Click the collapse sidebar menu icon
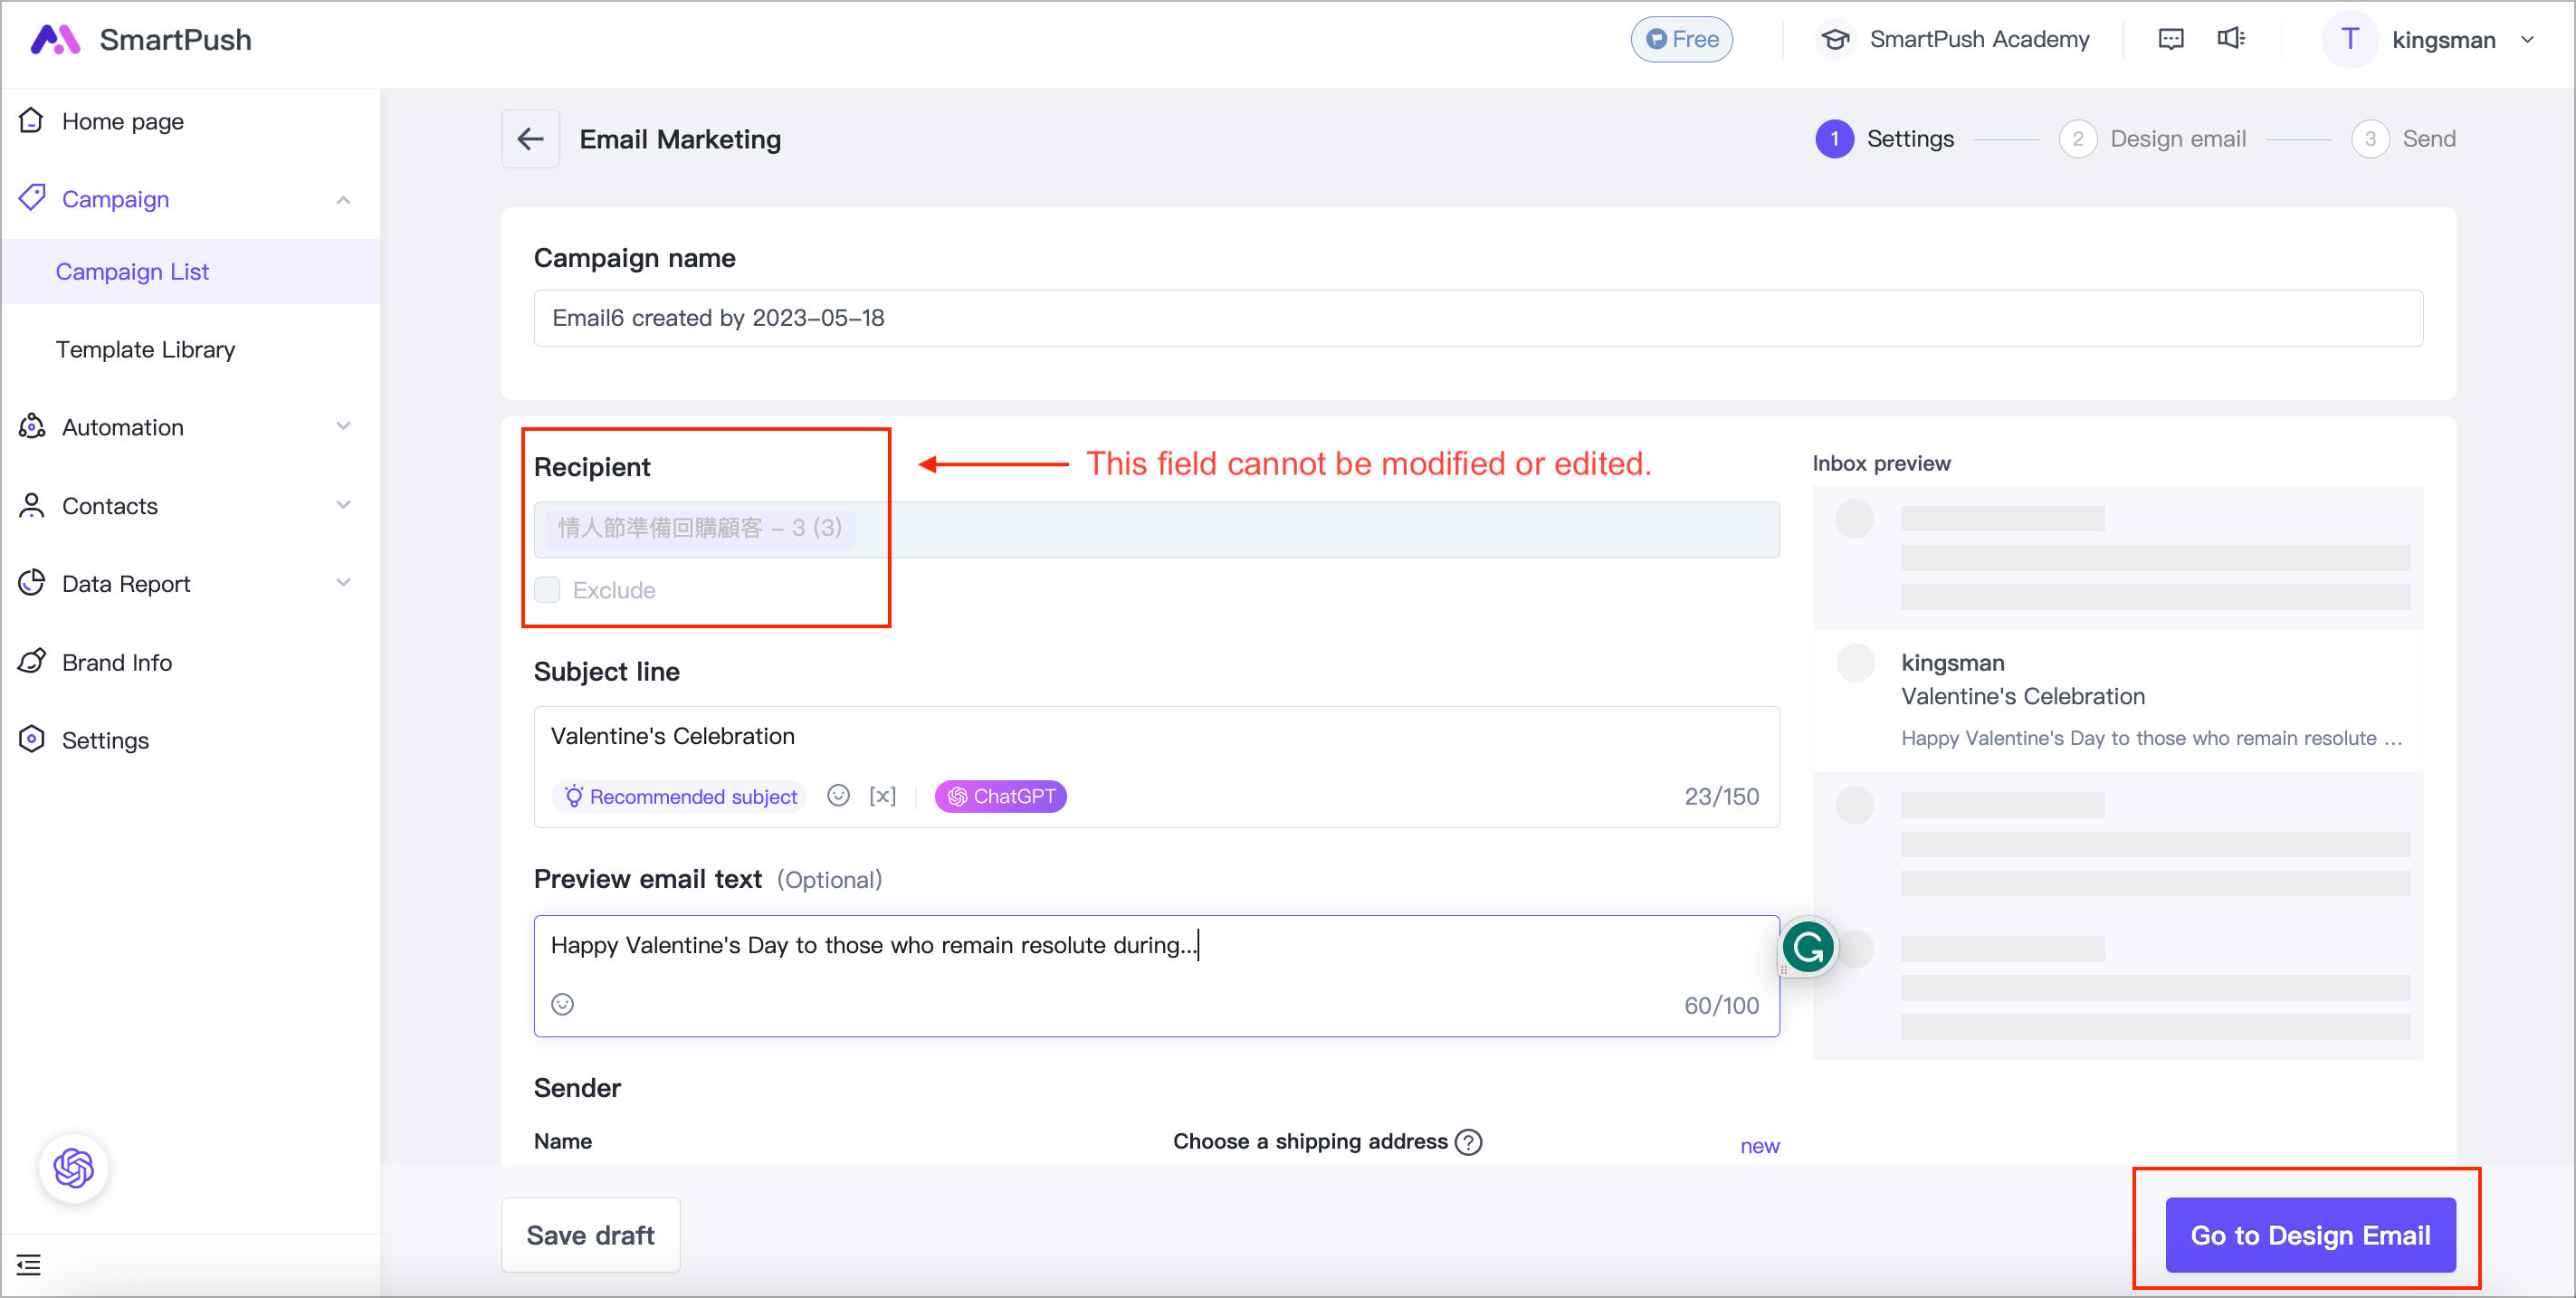This screenshot has width=2576, height=1298. click(x=29, y=1264)
